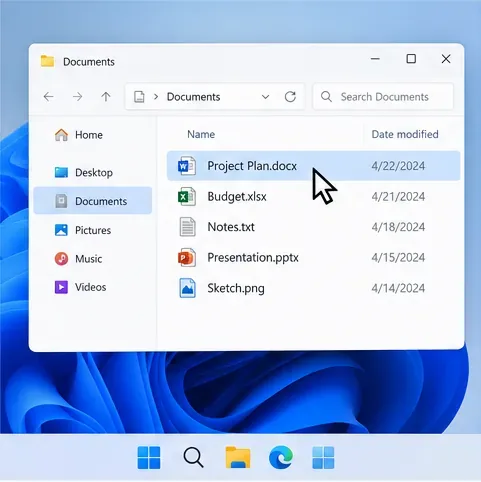This screenshot has height=482, width=481.
Task: Click the date 4/18/2024
Action: (x=398, y=227)
